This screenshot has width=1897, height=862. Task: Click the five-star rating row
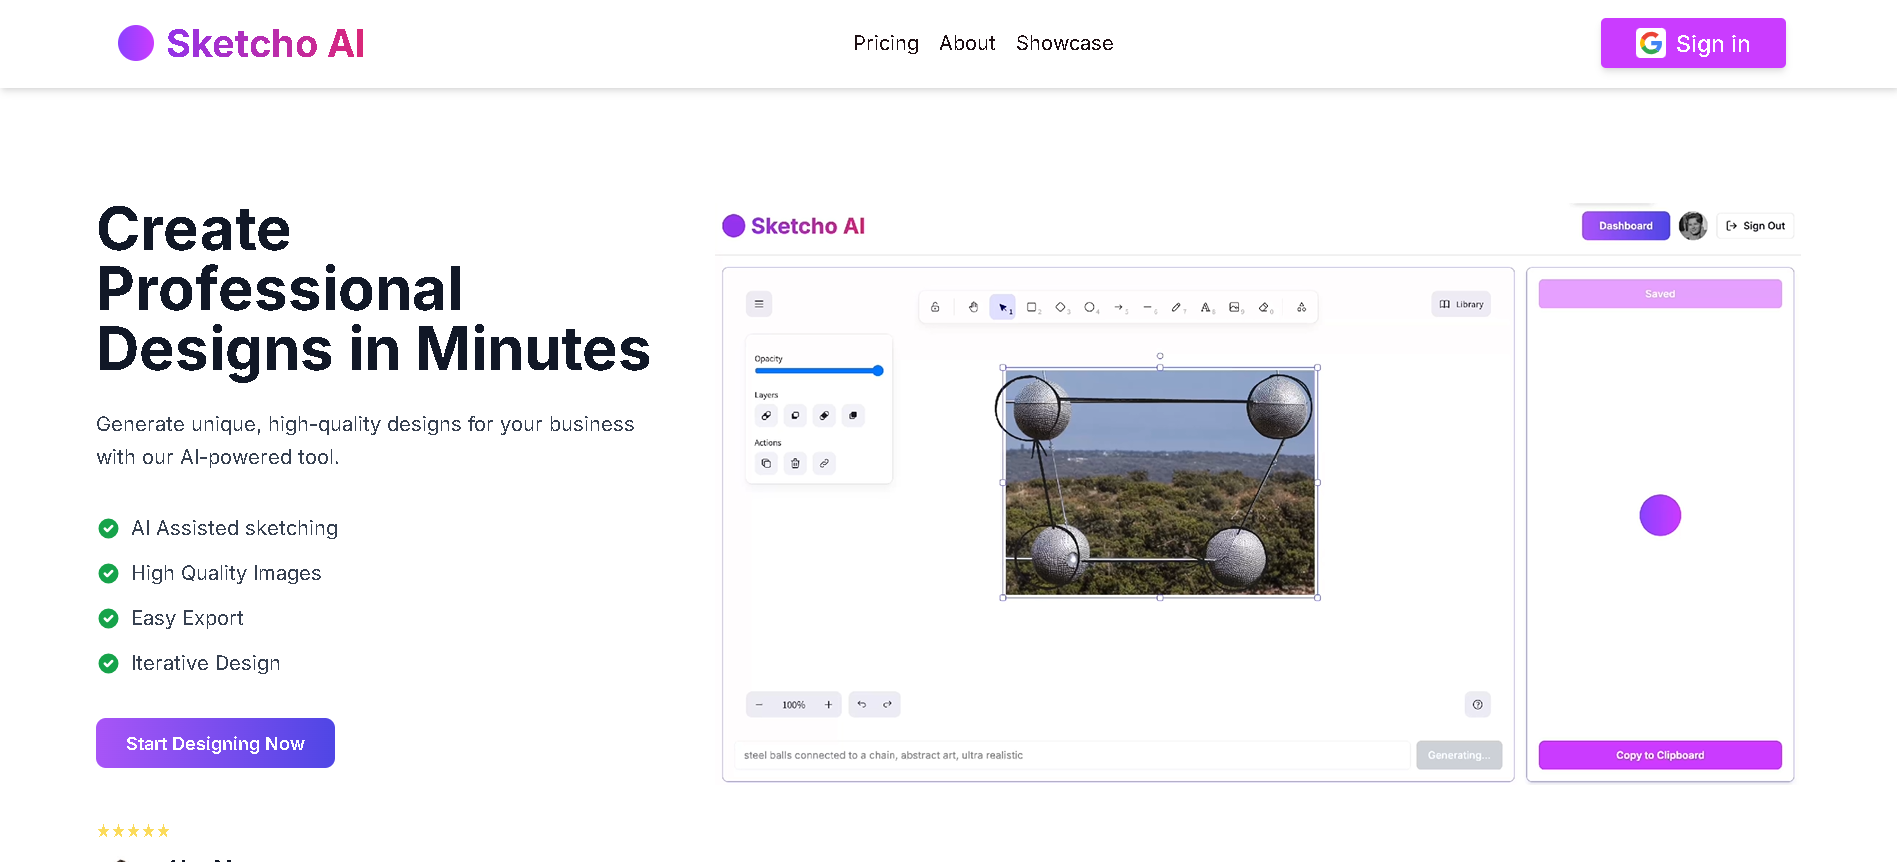click(x=133, y=831)
